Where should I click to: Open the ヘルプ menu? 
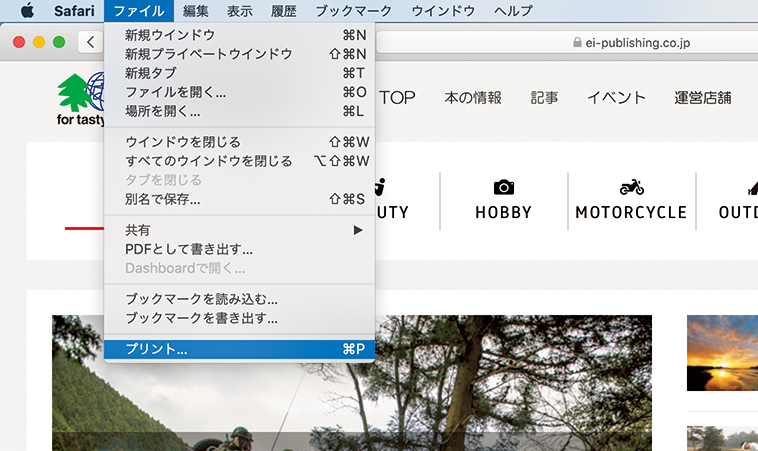click(513, 11)
